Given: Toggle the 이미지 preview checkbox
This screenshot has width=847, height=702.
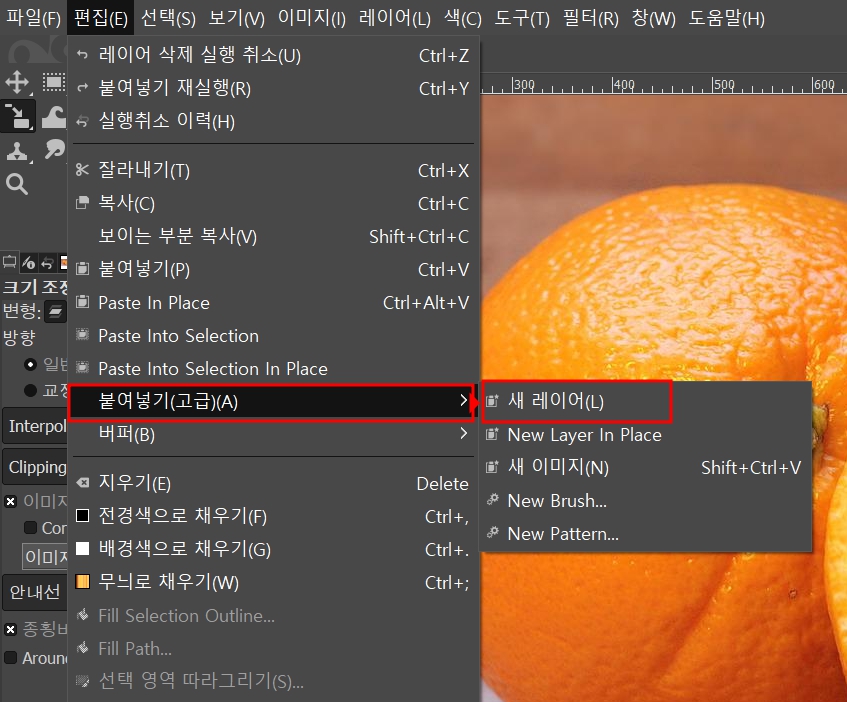Looking at the screenshot, I should point(10,502).
